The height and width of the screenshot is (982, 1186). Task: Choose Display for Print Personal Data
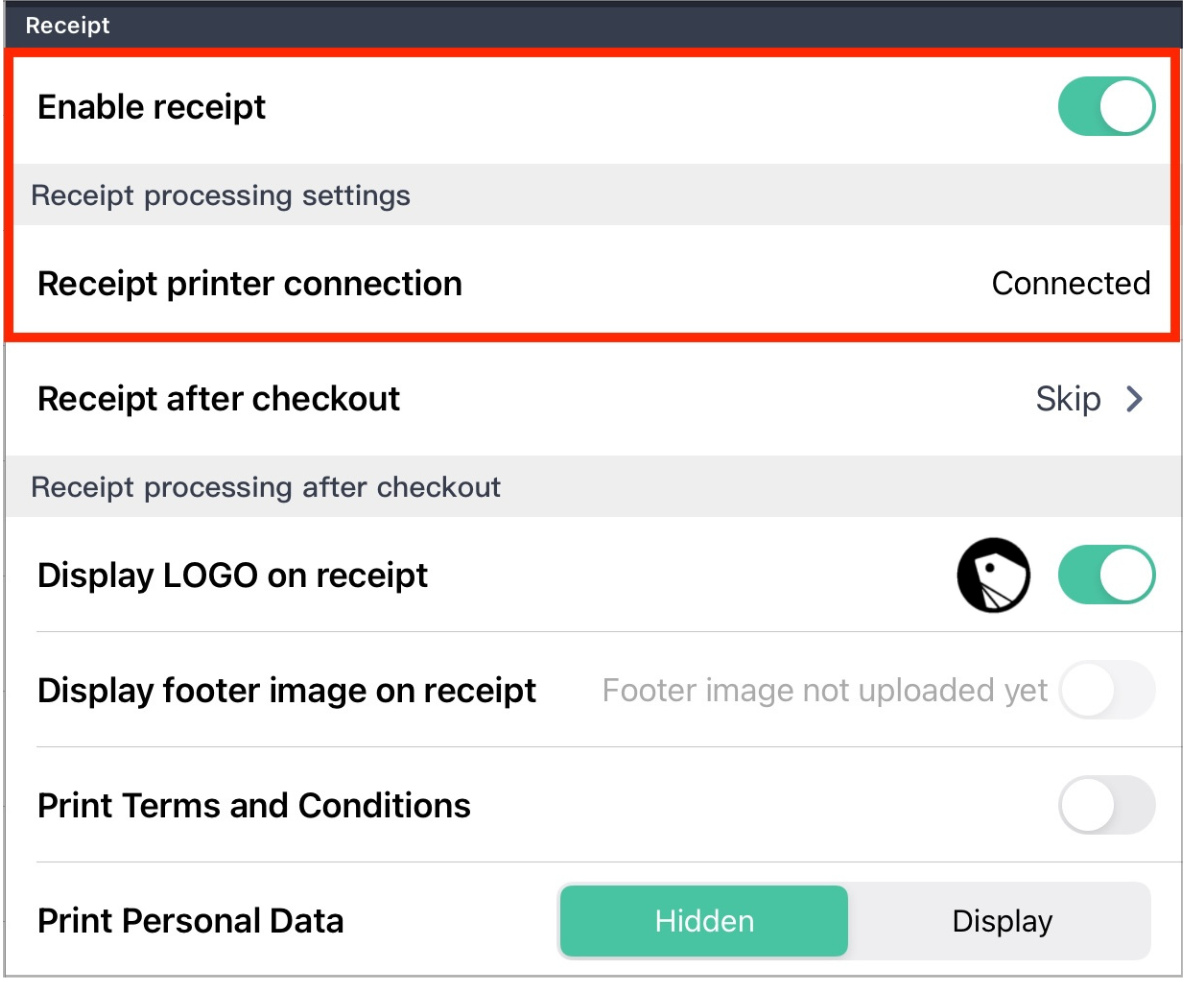1001,921
